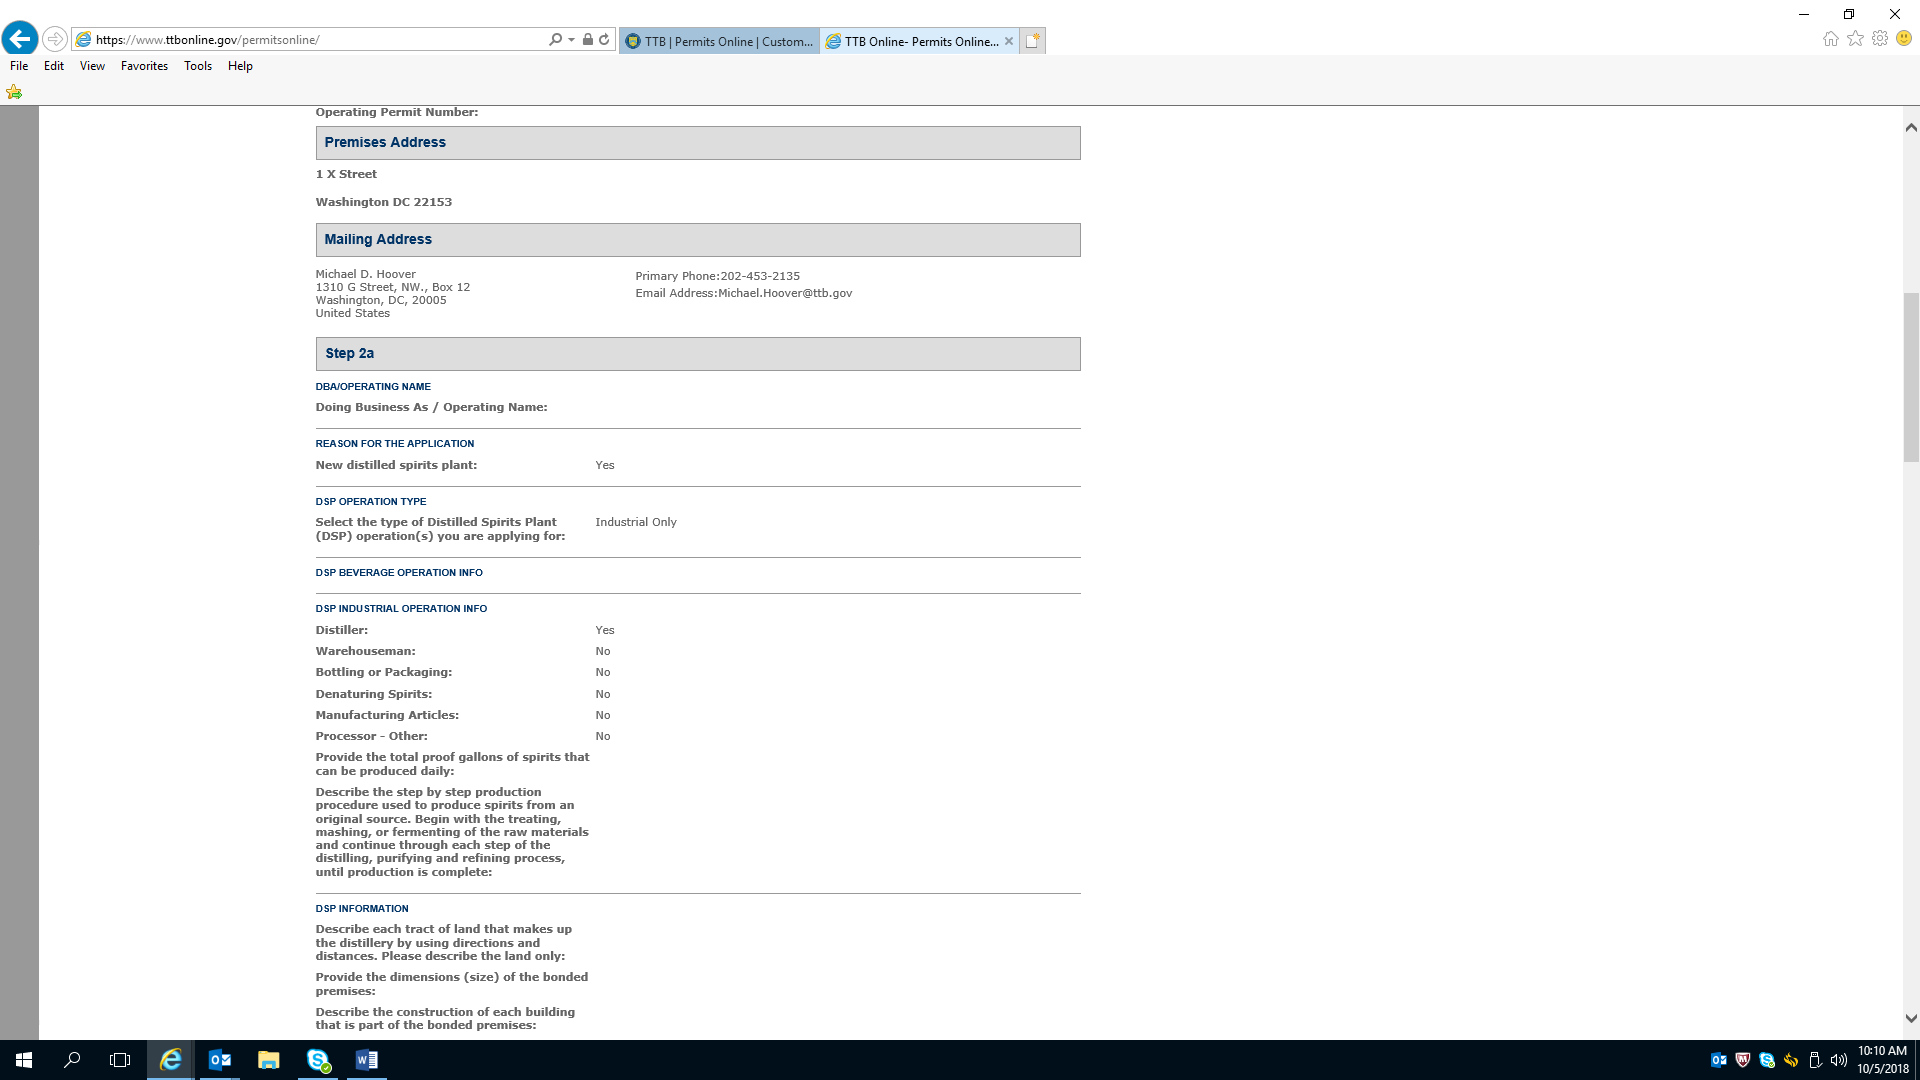
Task: Open the Favorites star icon
Action: pos(1855,39)
